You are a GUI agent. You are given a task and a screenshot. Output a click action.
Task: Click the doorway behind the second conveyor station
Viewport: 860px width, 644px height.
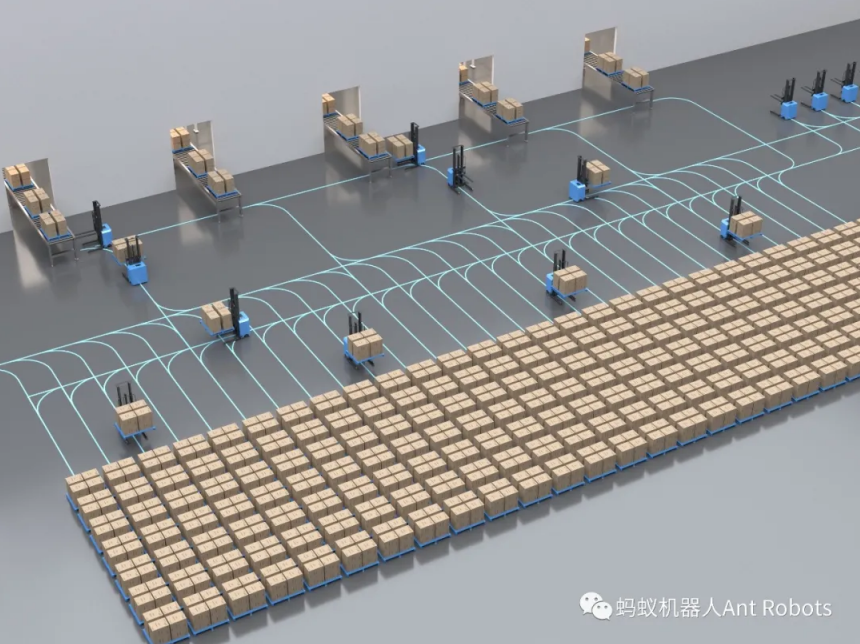tap(200, 135)
